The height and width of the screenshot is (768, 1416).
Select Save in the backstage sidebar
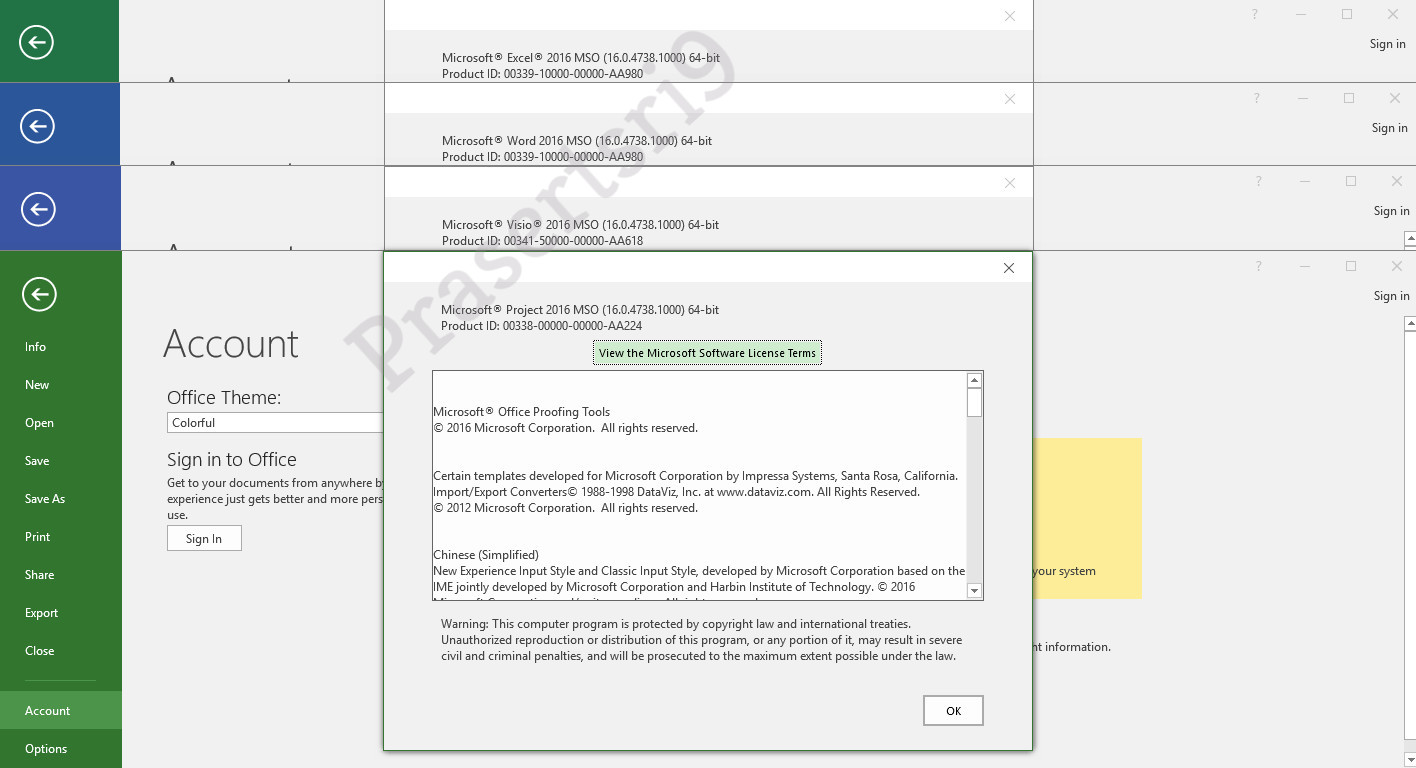click(60, 461)
